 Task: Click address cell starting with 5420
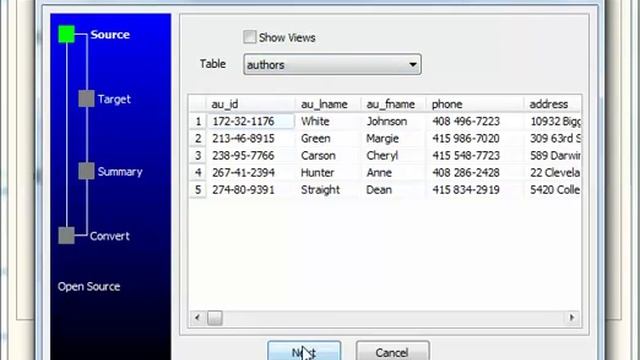click(553, 190)
